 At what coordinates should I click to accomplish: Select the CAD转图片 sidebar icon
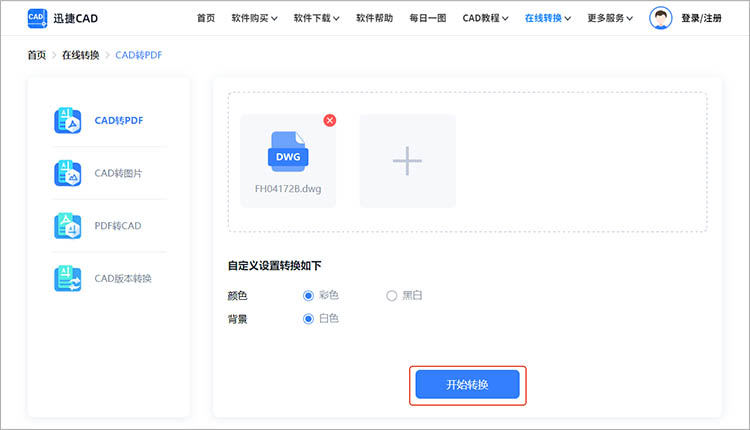67,173
